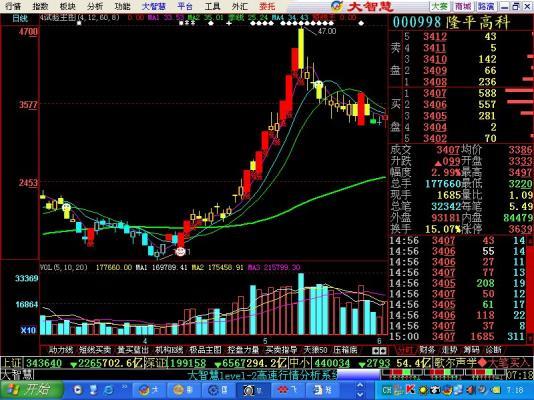Click the K icon in system tray
534x400 pixels.
tap(410, 390)
